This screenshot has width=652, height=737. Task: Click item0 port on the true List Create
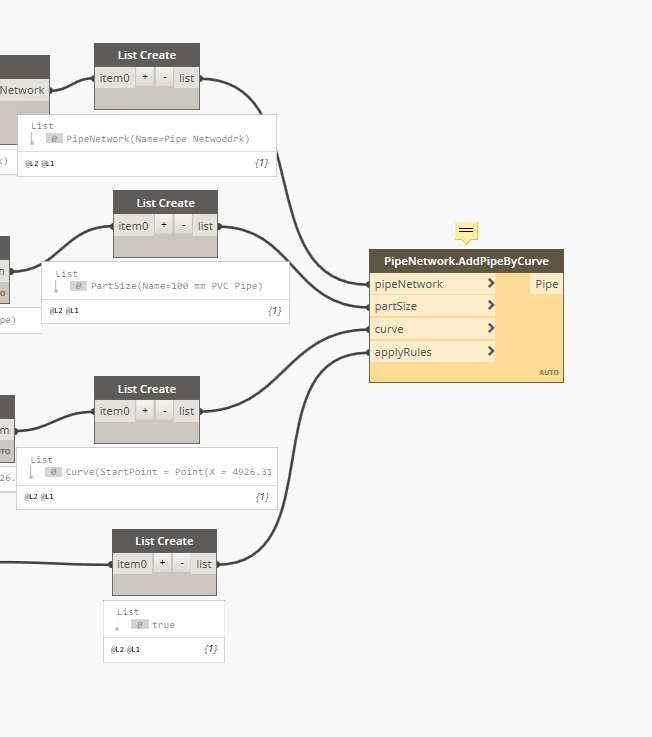[x=132, y=564]
